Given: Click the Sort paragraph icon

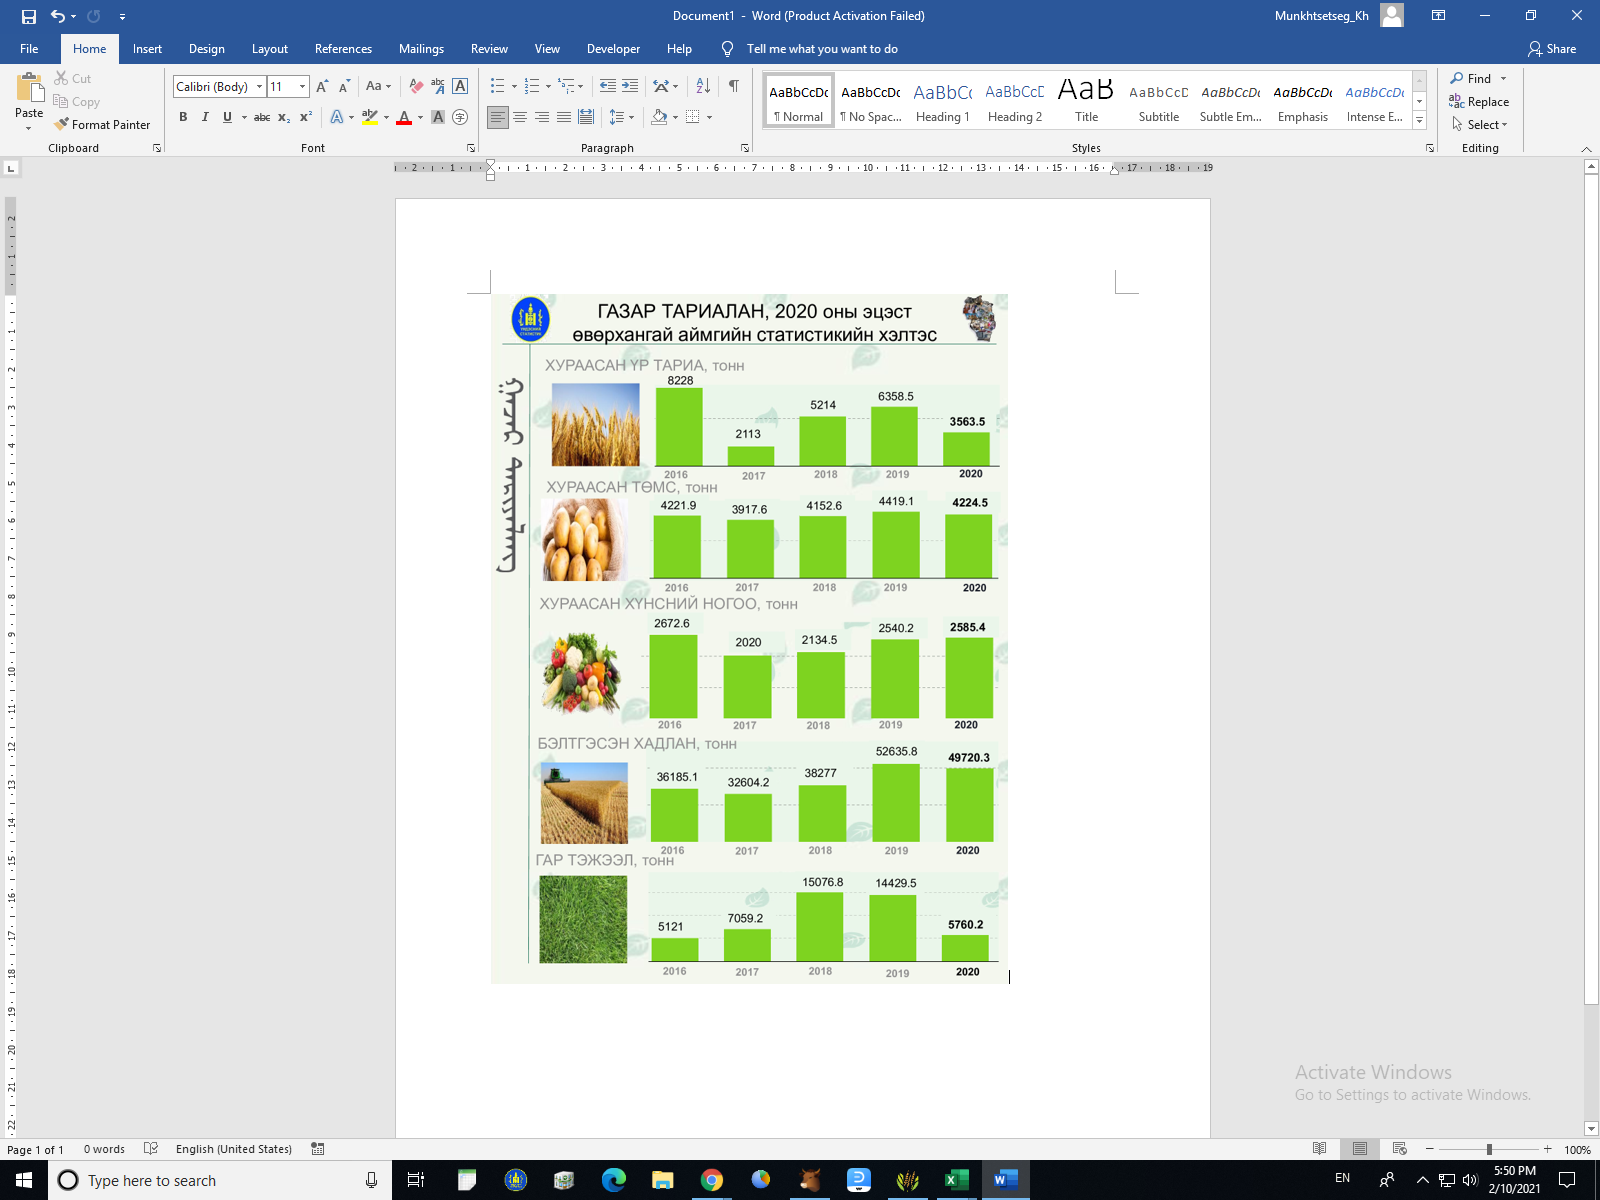Looking at the screenshot, I should [x=703, y=87].
